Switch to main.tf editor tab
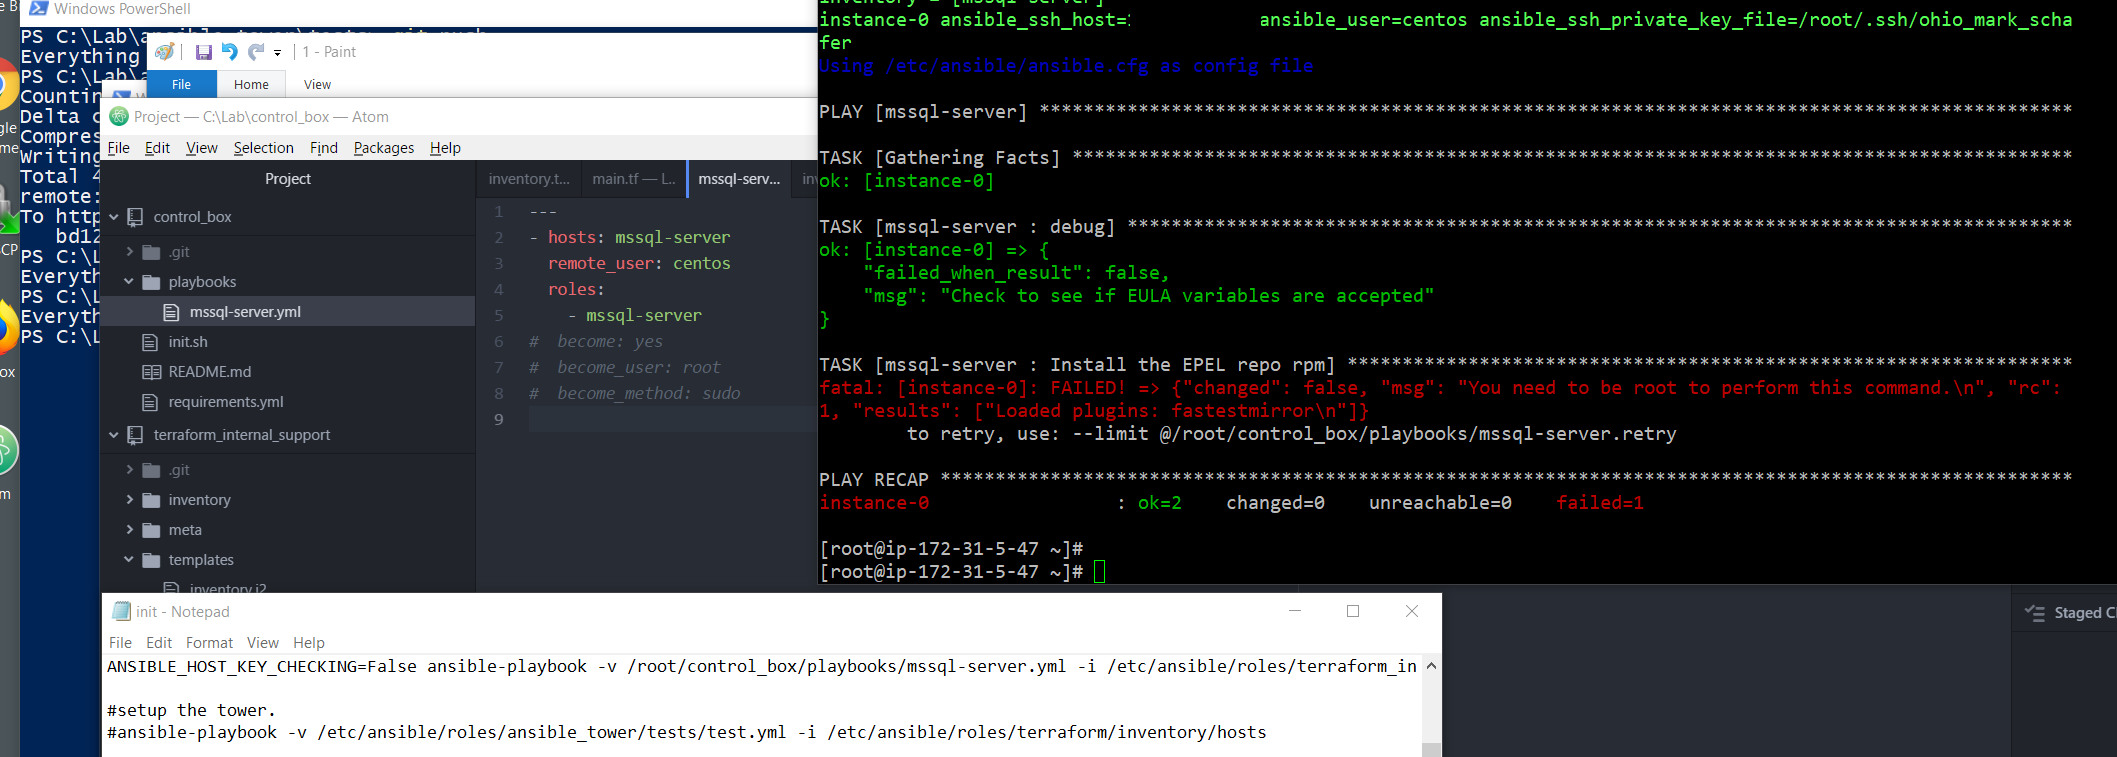Screen dimensions: 2117x757 point(633,179)
